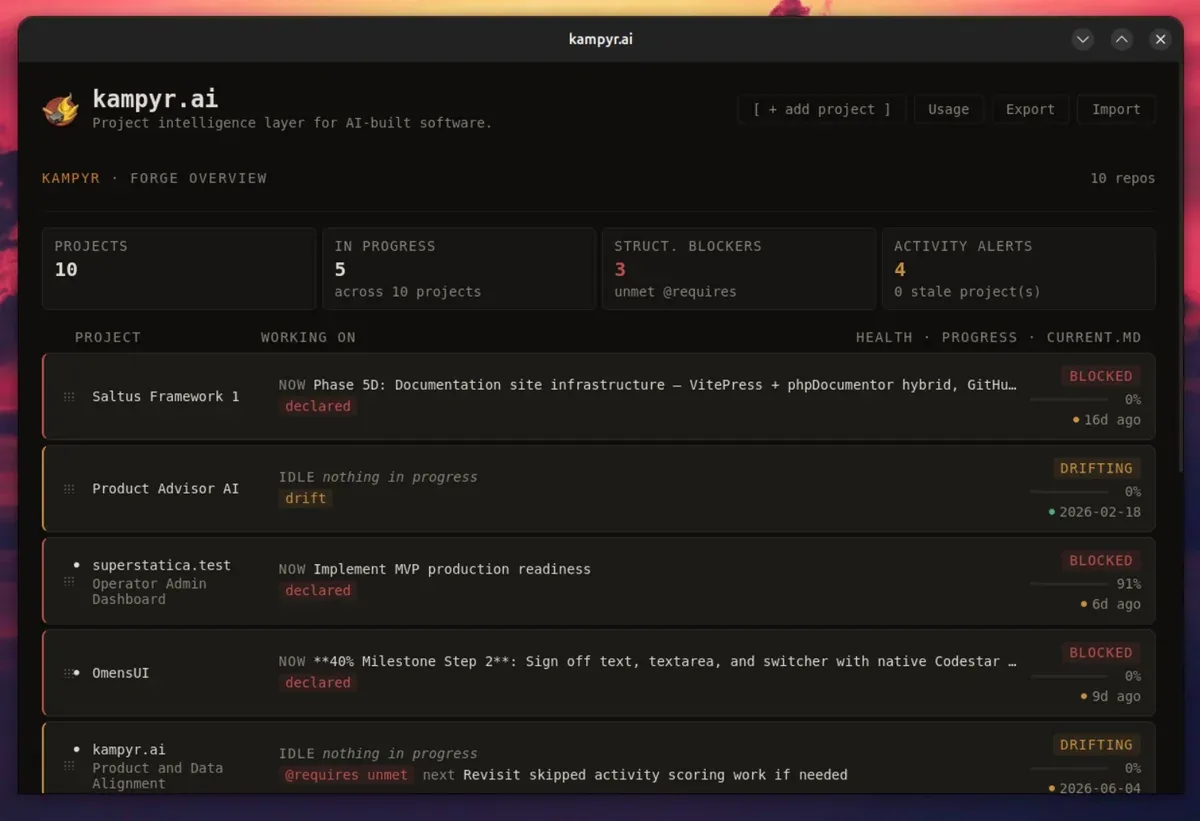1200x821 pixels.
Task: Click Implement MVP production readiness text
Action: click(x=452, y=569)
